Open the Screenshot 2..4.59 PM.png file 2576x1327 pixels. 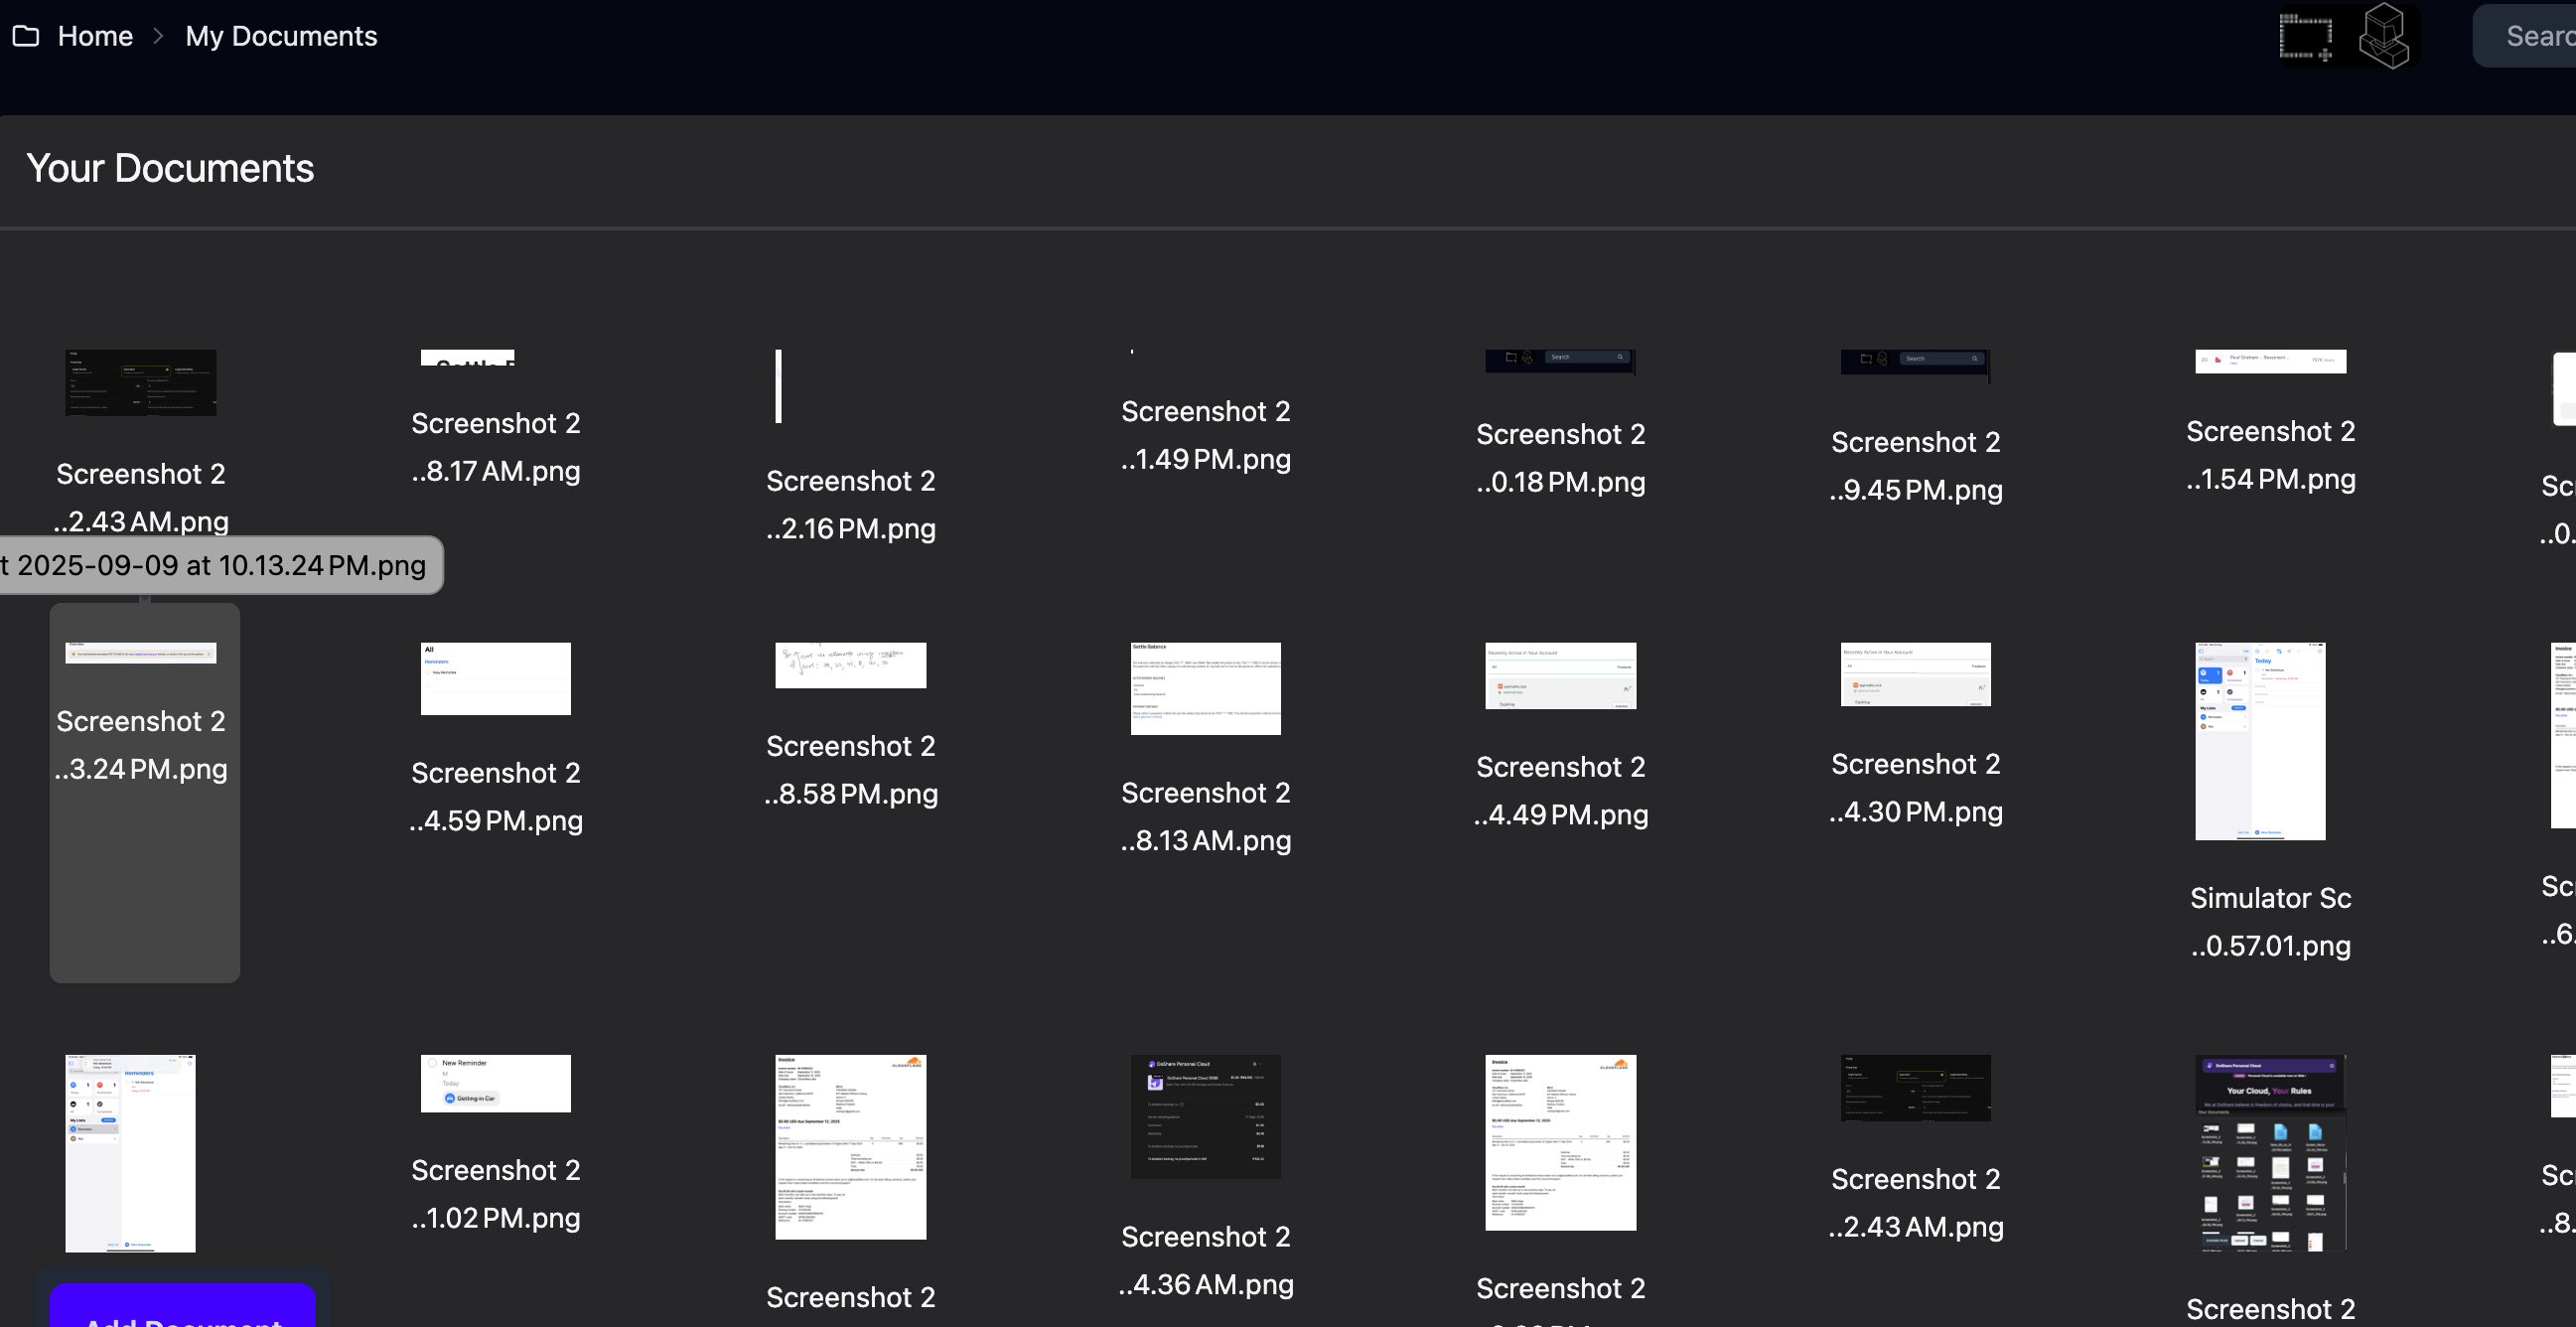point(494,678)
